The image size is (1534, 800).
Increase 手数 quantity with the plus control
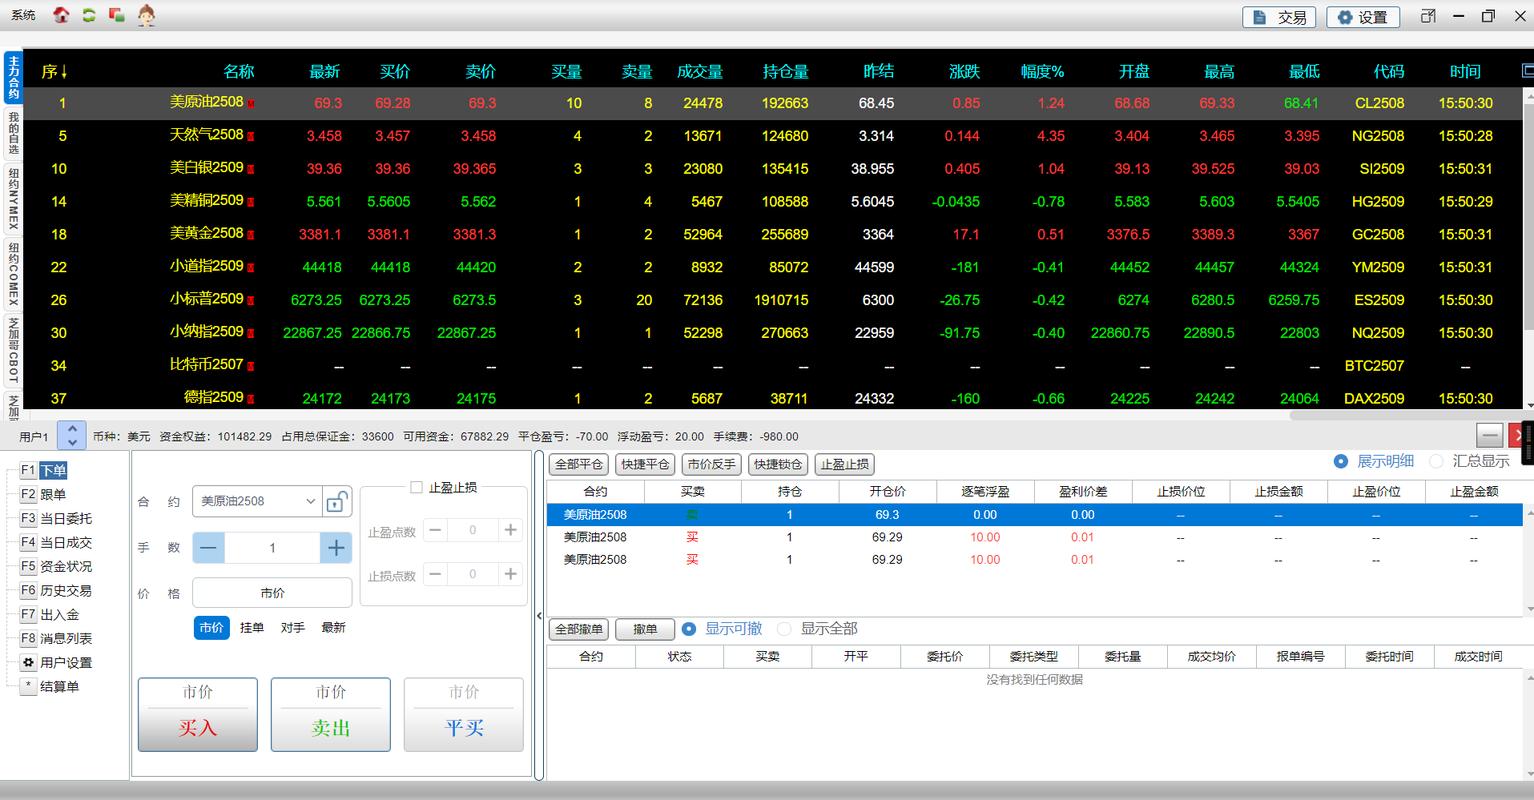[335, 547]
